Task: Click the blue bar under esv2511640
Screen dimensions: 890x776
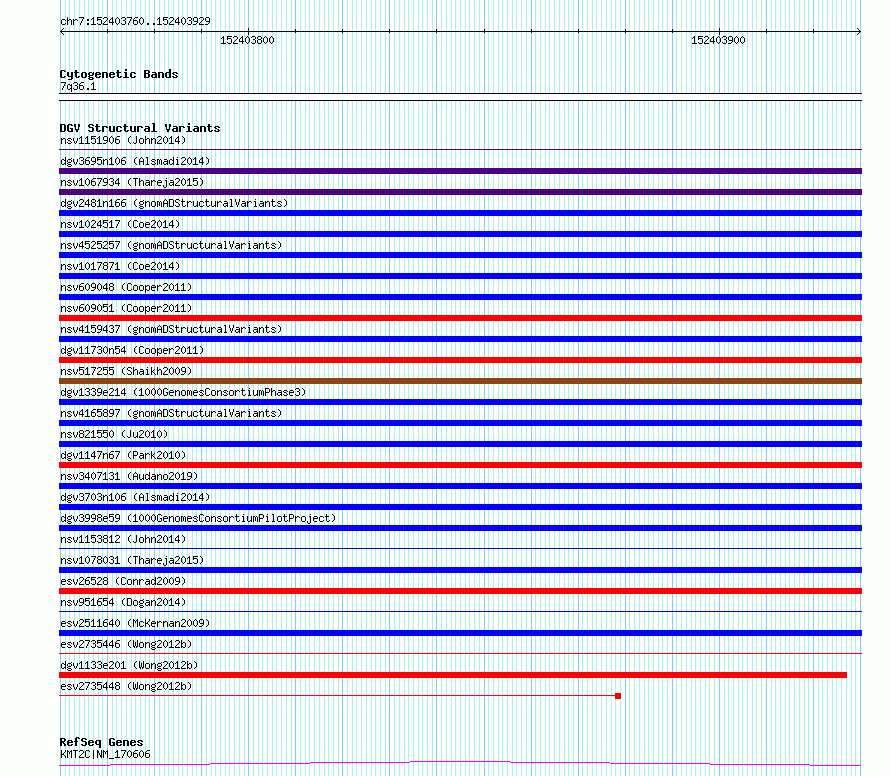Action: (x=460, y=633)
